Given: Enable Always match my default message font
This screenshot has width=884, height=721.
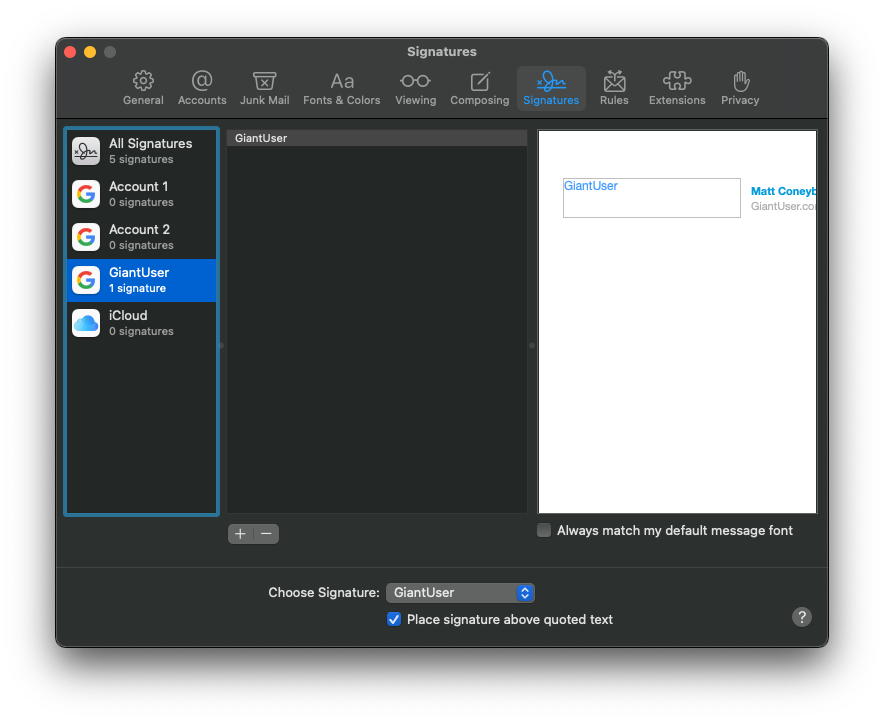Looking at the screenshot, I should tap(544, 530).
